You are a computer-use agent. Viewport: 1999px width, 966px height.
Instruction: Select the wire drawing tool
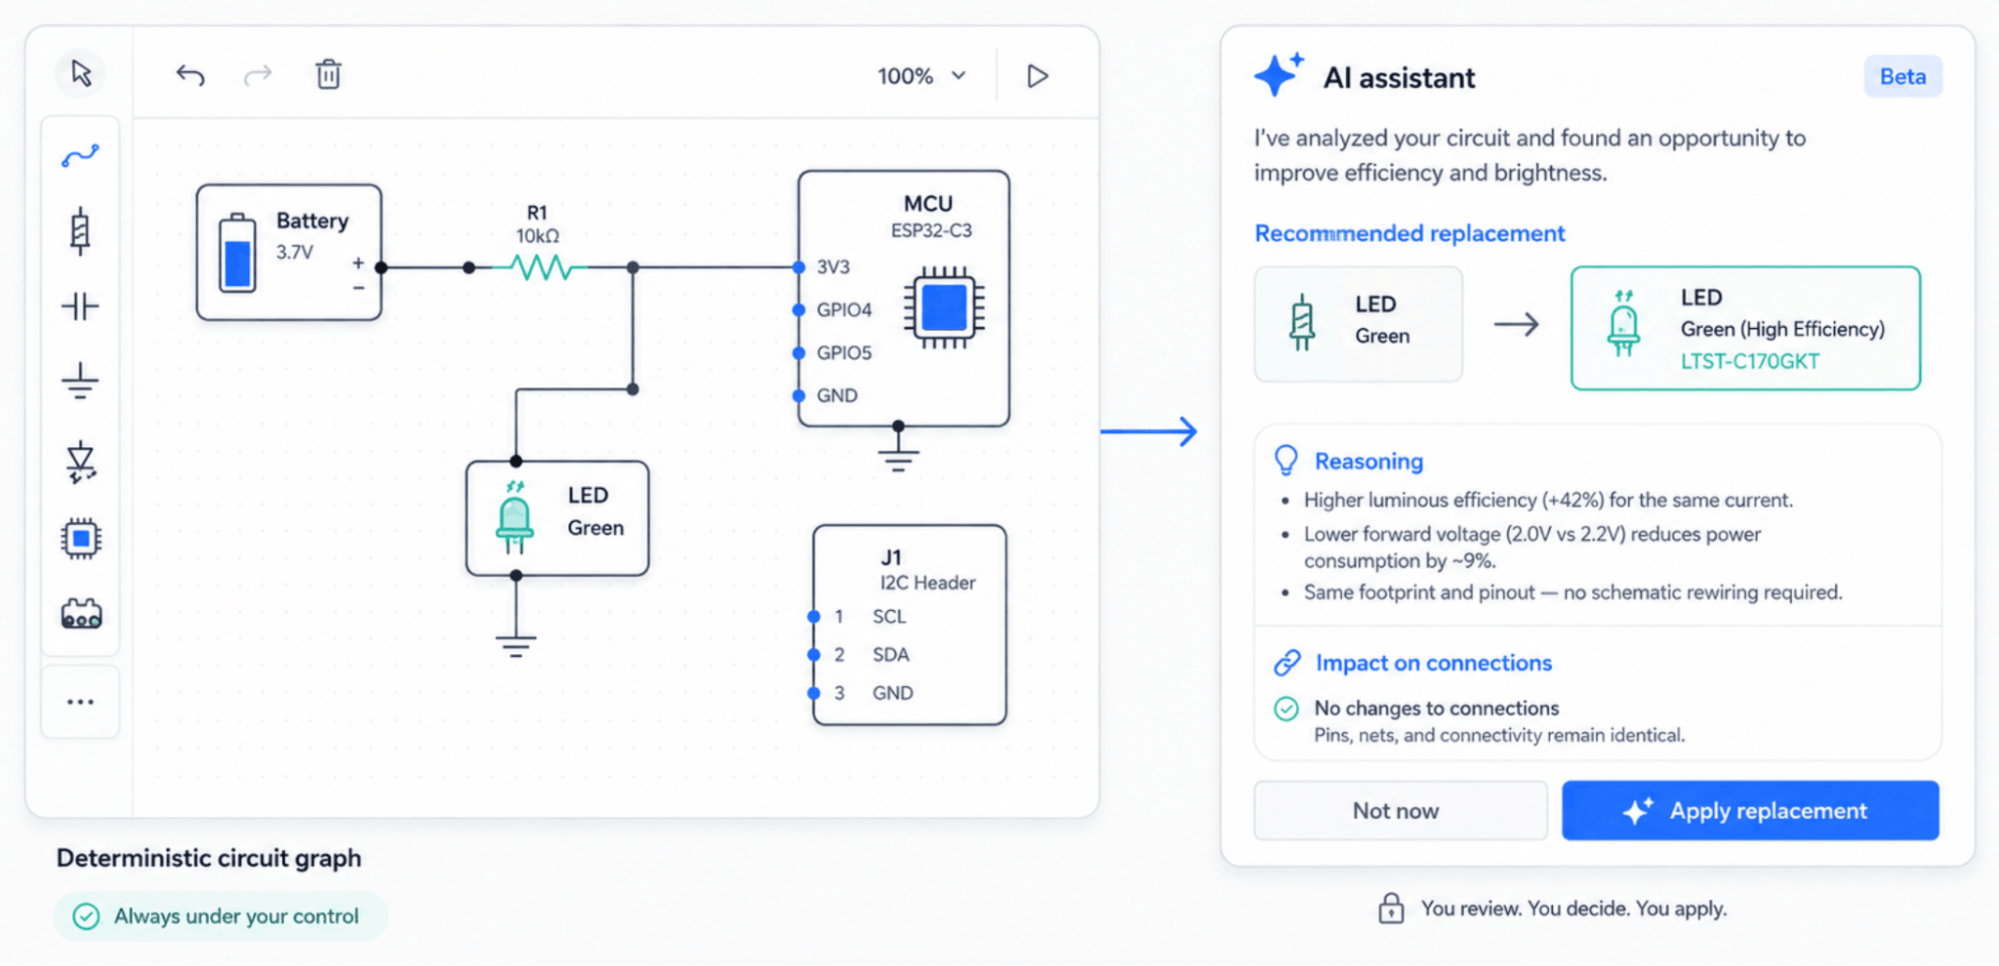click(80, 156)
